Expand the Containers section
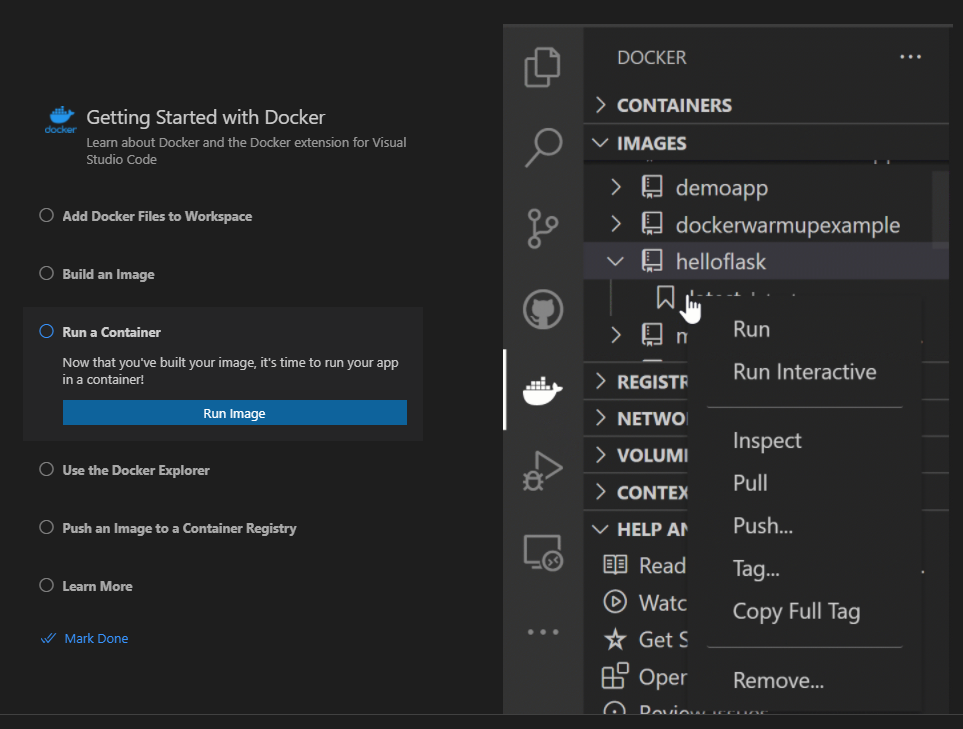This screenshot has width=963, height=729. (x=600, y=105)
